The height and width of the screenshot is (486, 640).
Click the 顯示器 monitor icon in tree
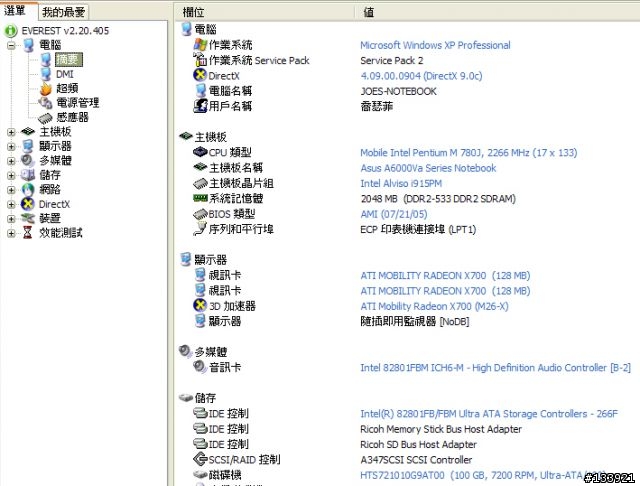(28, 146)
